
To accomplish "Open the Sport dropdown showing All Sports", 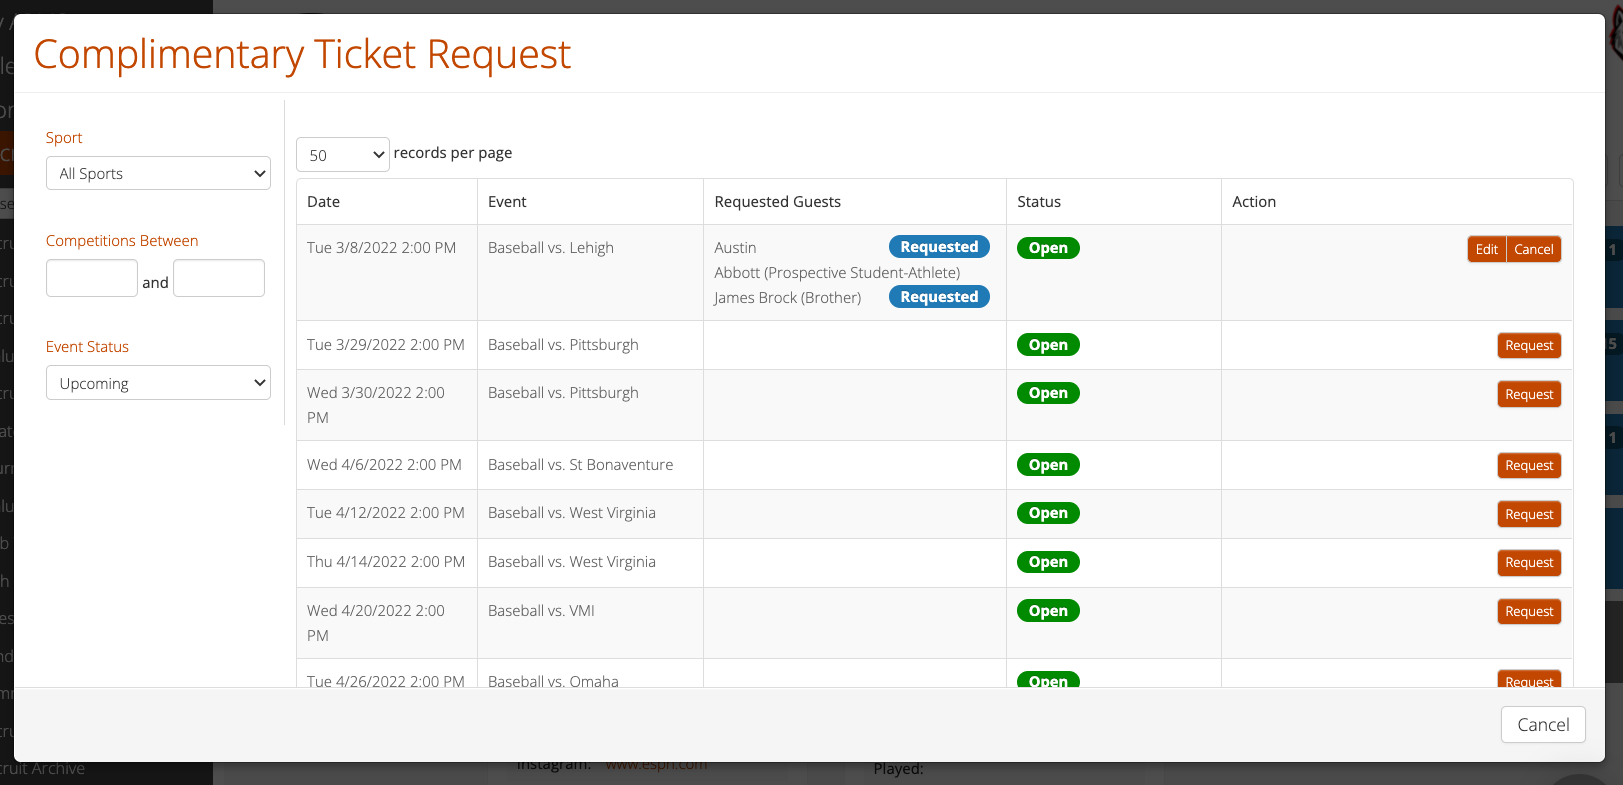I will 158,173.
